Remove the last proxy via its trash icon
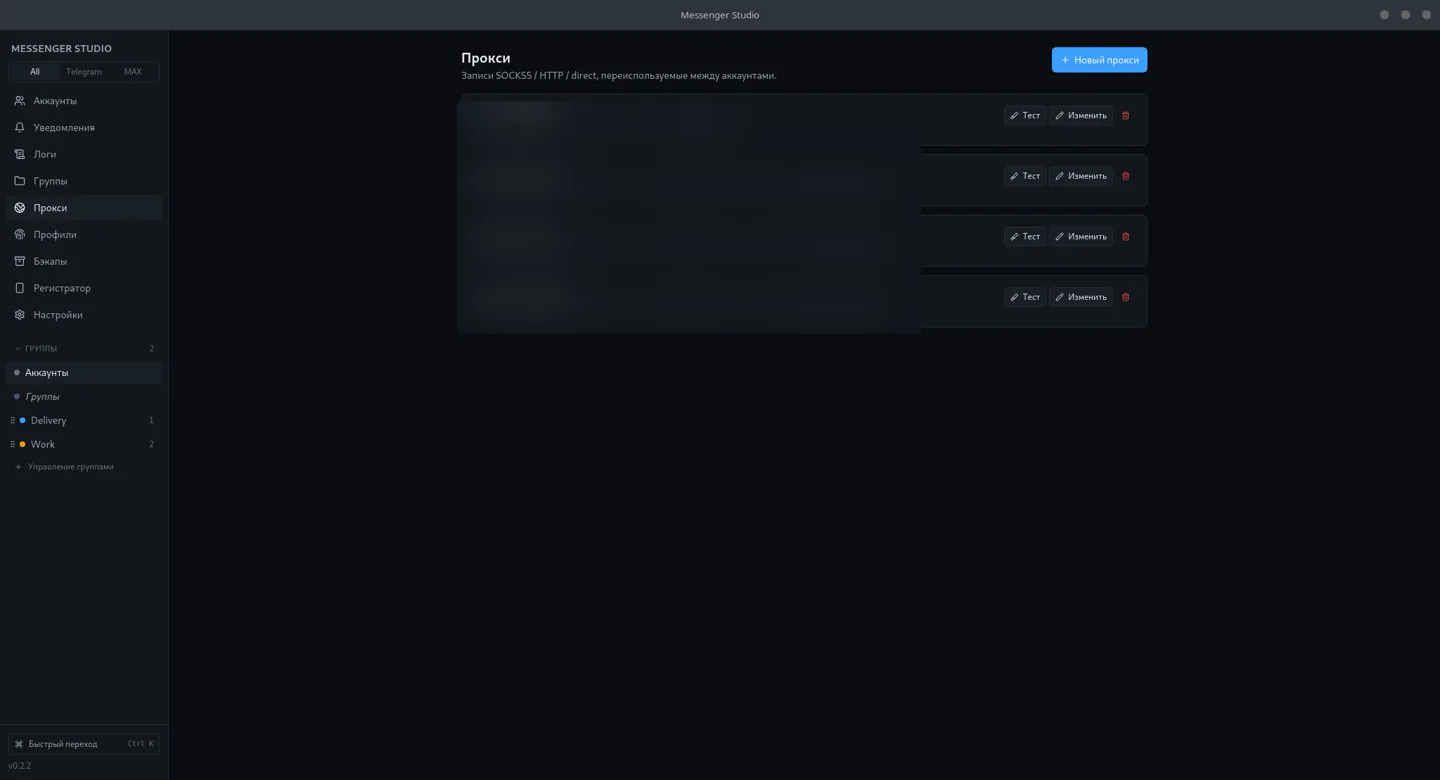The width and height of the screenshot is (1440, 780). [1126, 297]
